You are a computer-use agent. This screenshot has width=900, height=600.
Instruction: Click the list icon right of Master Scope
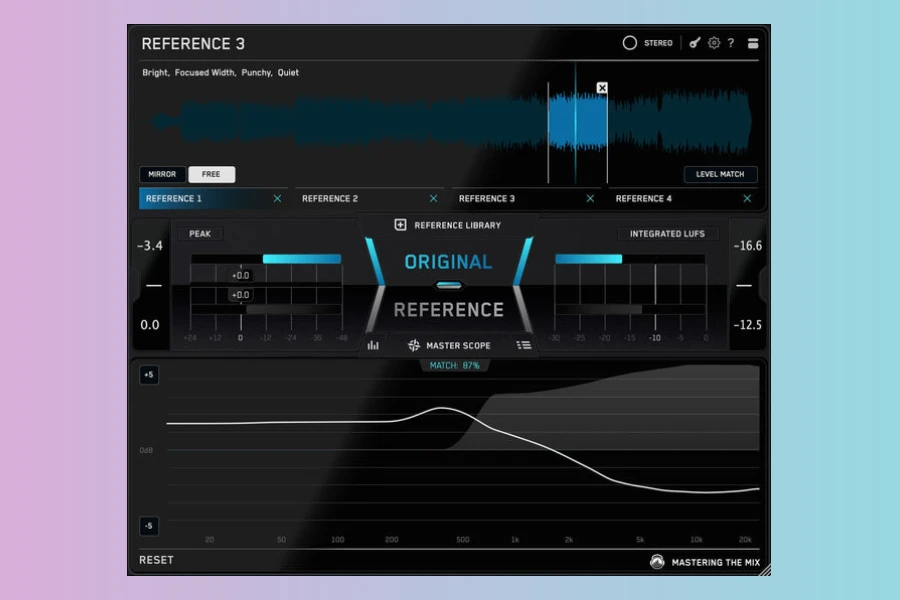click(x=523, y=345)
